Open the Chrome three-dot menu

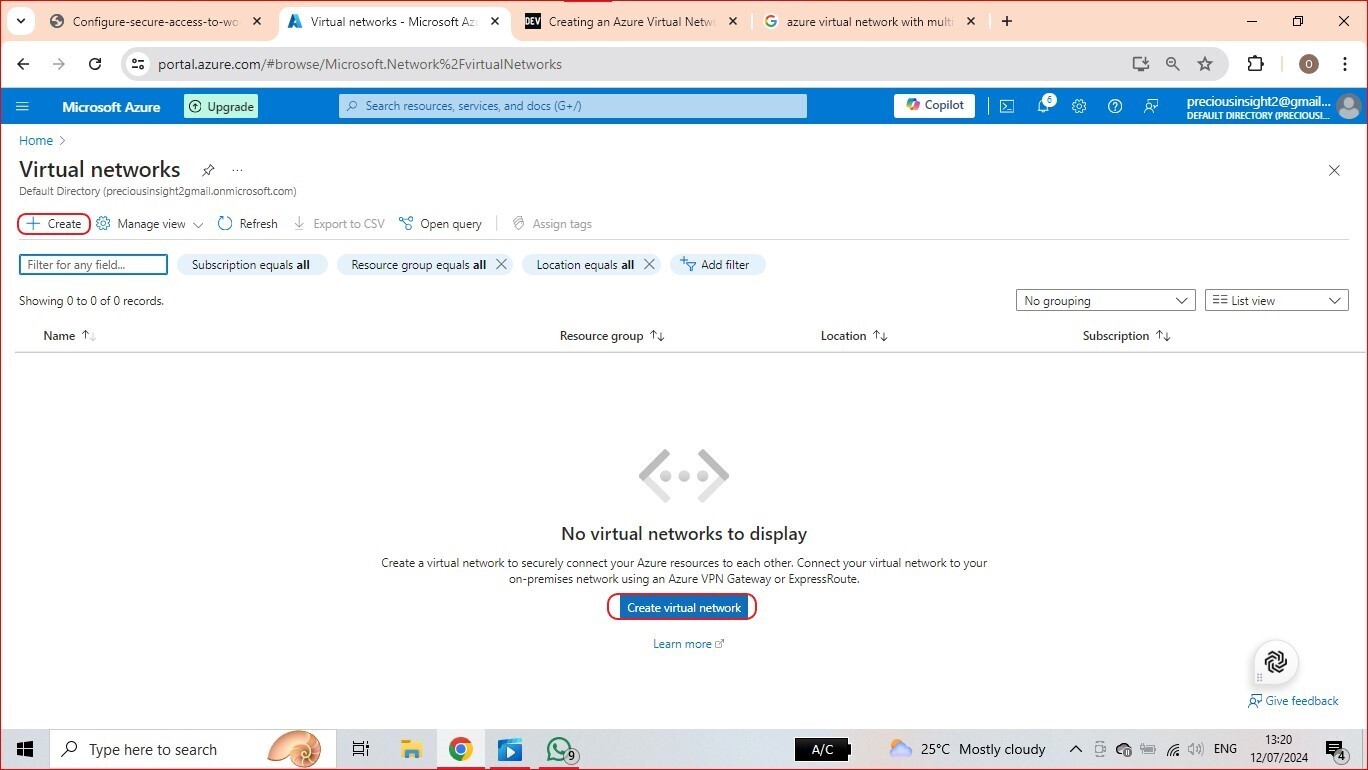1343,64
